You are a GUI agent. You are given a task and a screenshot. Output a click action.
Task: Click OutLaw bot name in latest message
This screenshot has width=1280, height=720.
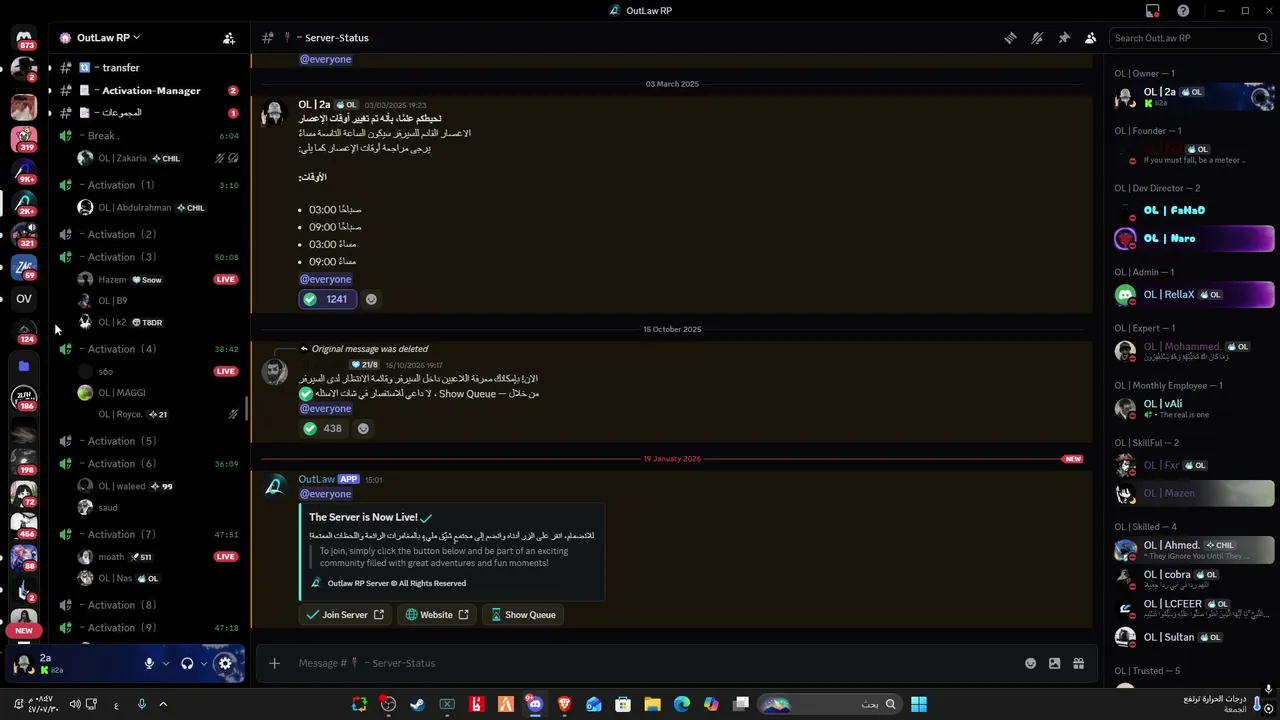[x=316, y=479]
